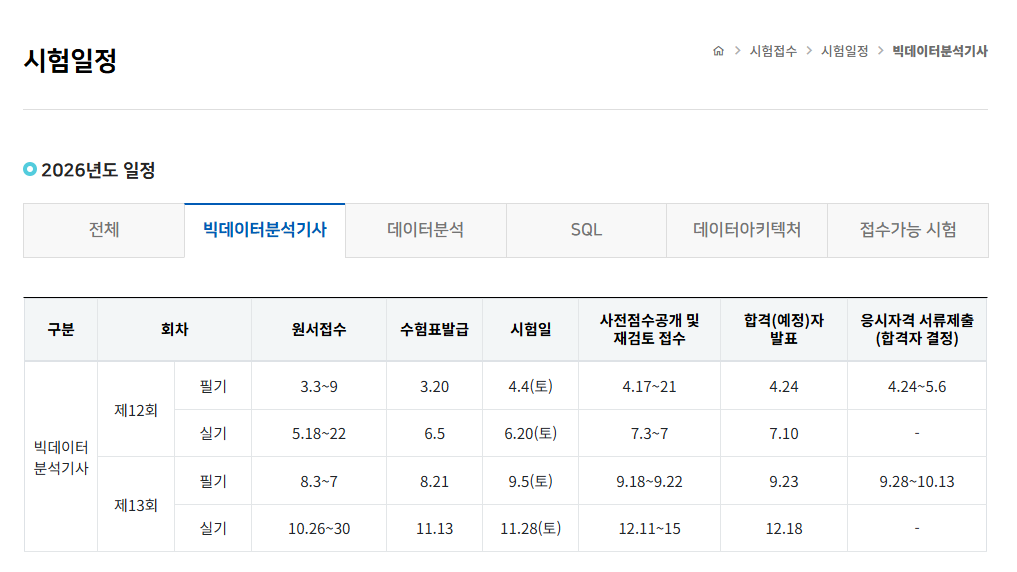The height and width of the screenshot is (572, 1017).
Task: Click the 수험표발급 column header
Action: 435,329
